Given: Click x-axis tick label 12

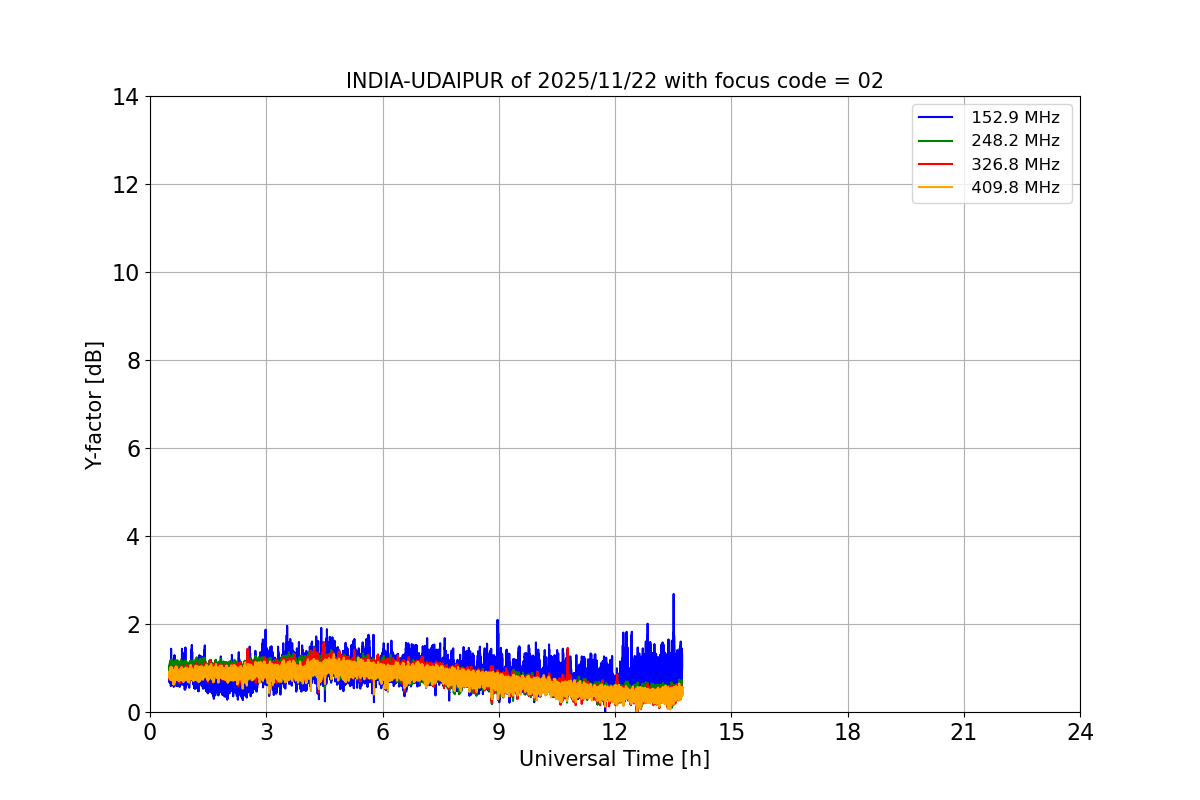Looking at the screenshot, I should [x=615, y=732].
